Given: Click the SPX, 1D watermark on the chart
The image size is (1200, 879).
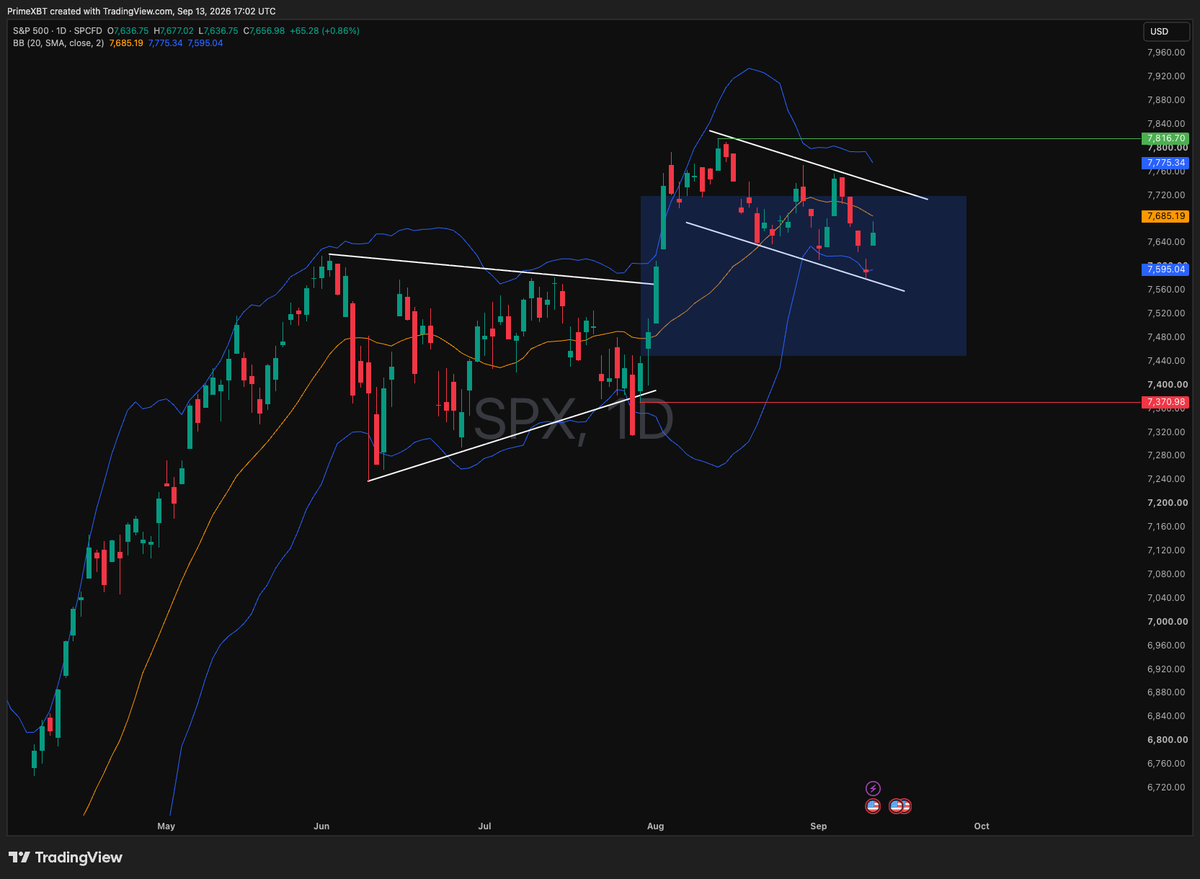Looking at the screenshot, I should (573, 420).
